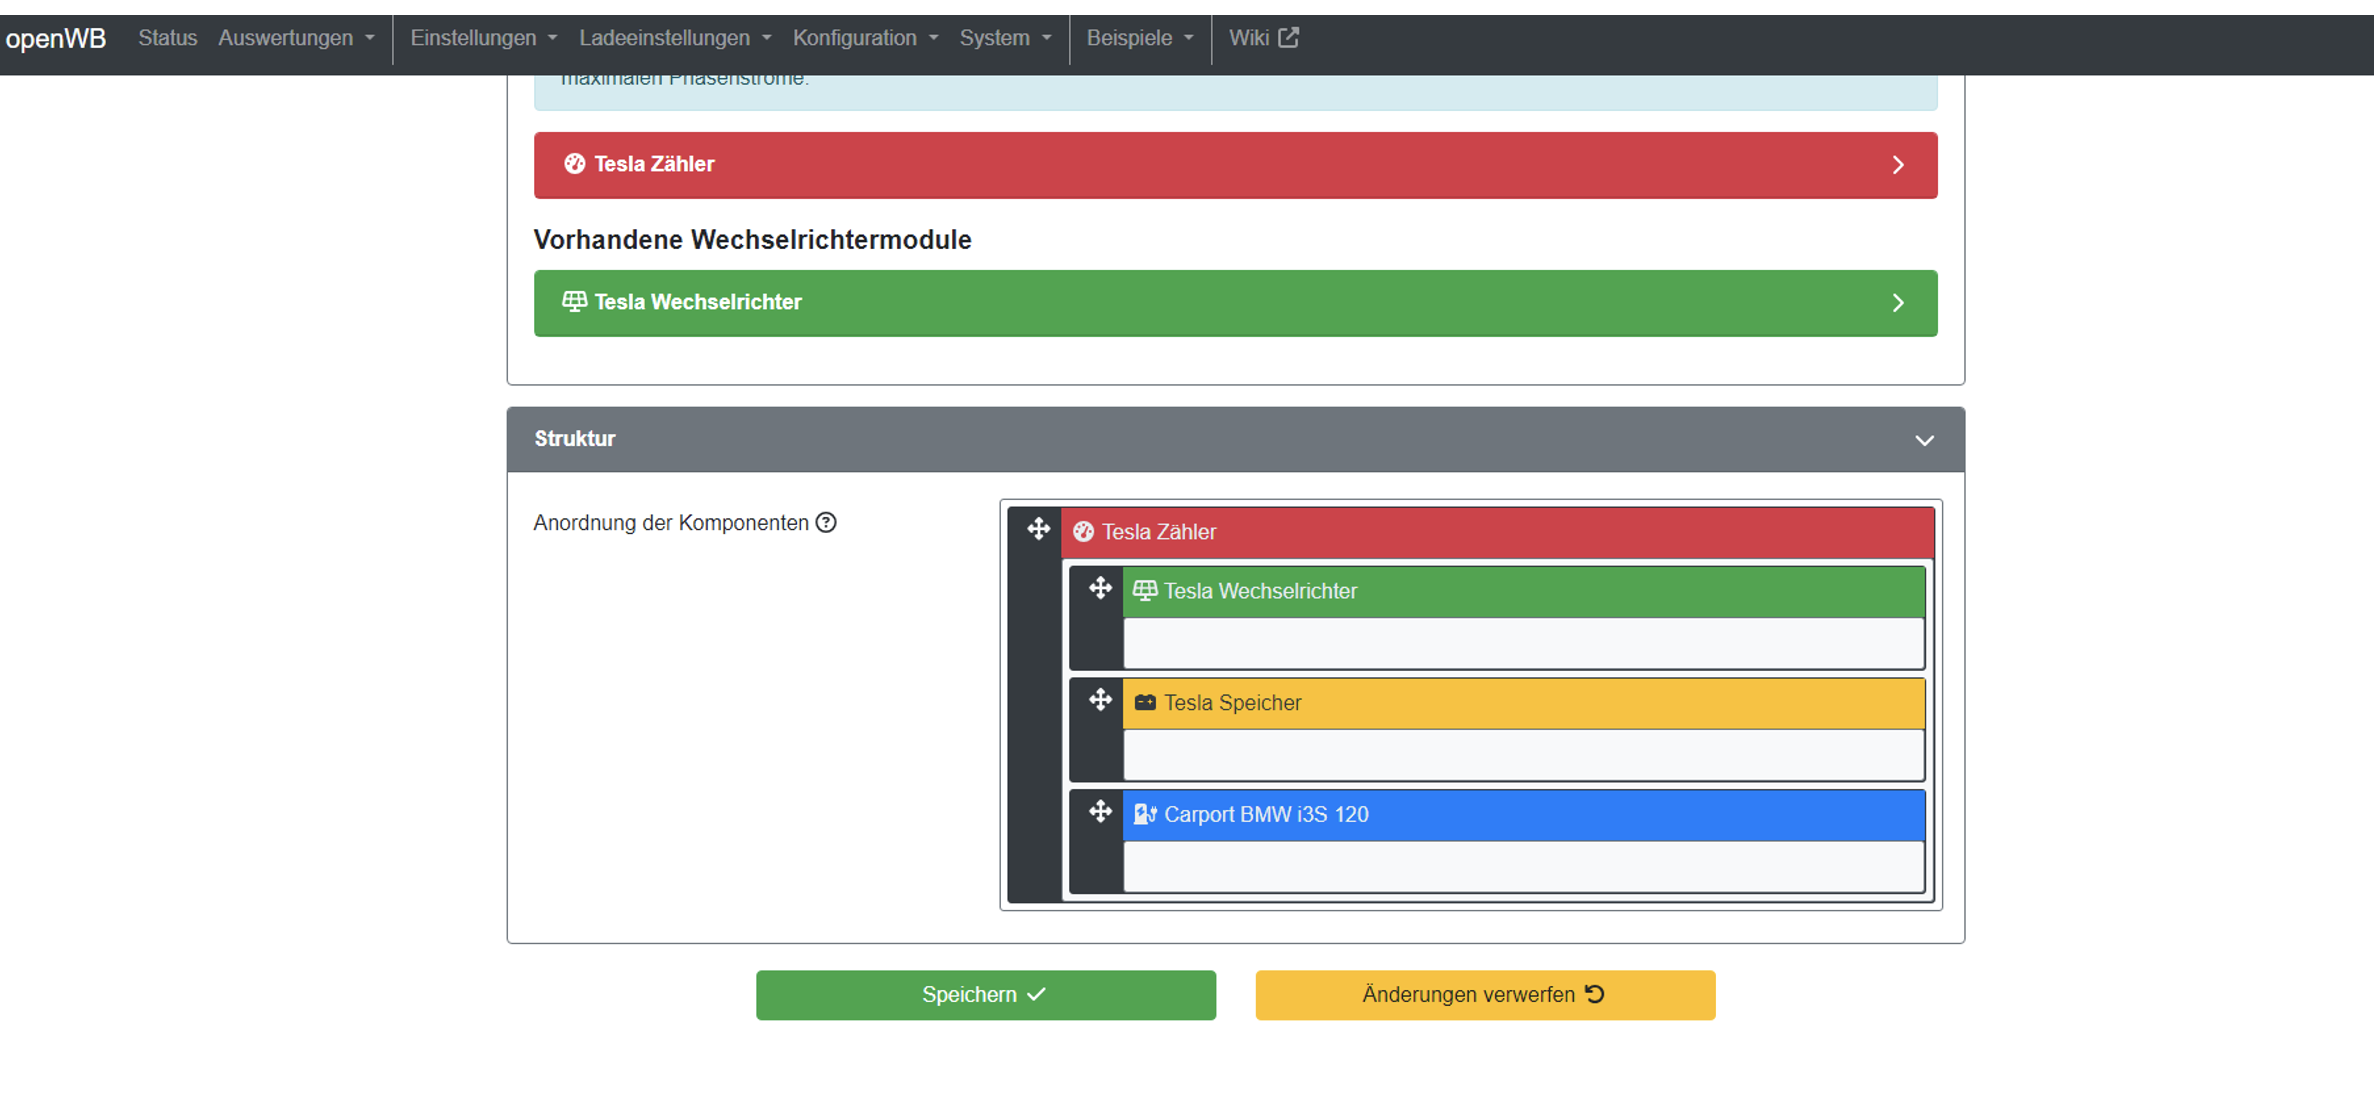This screenshot has width=2374, height=1096.
Task: Click the help icon beside Anordnung der Komponenten
Action: point(826,523)
